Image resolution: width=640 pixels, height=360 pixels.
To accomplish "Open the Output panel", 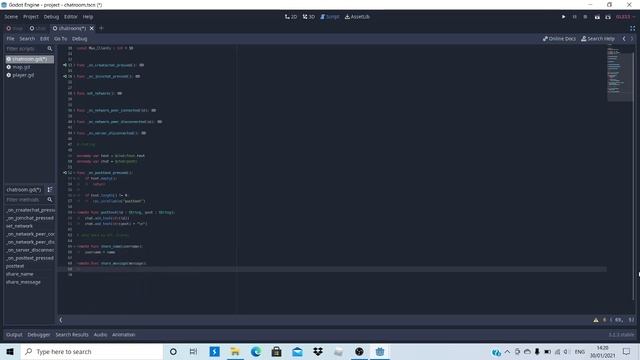I will tap(14, 335).
